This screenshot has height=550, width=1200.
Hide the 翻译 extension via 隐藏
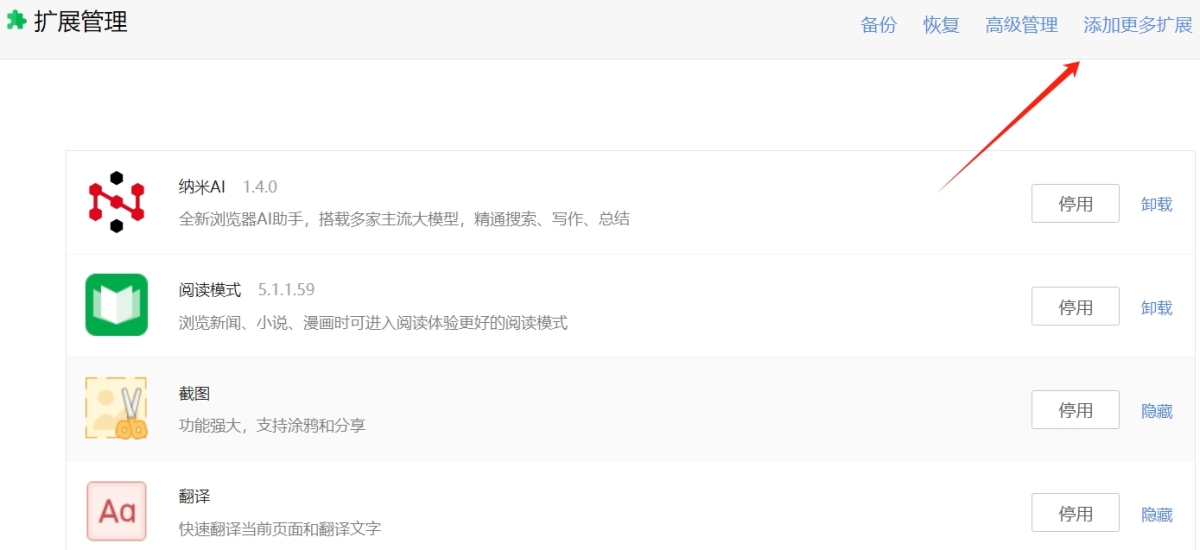pyautogui.click(x=1156, y=515)
